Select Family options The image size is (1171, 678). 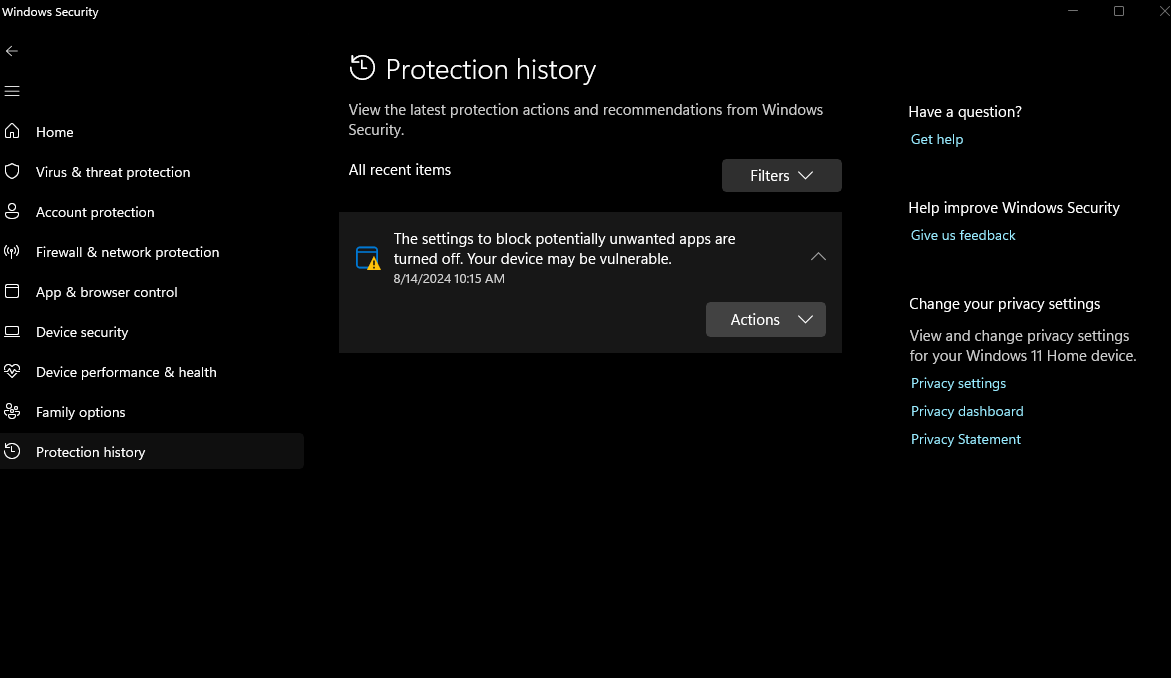point(152,412)
